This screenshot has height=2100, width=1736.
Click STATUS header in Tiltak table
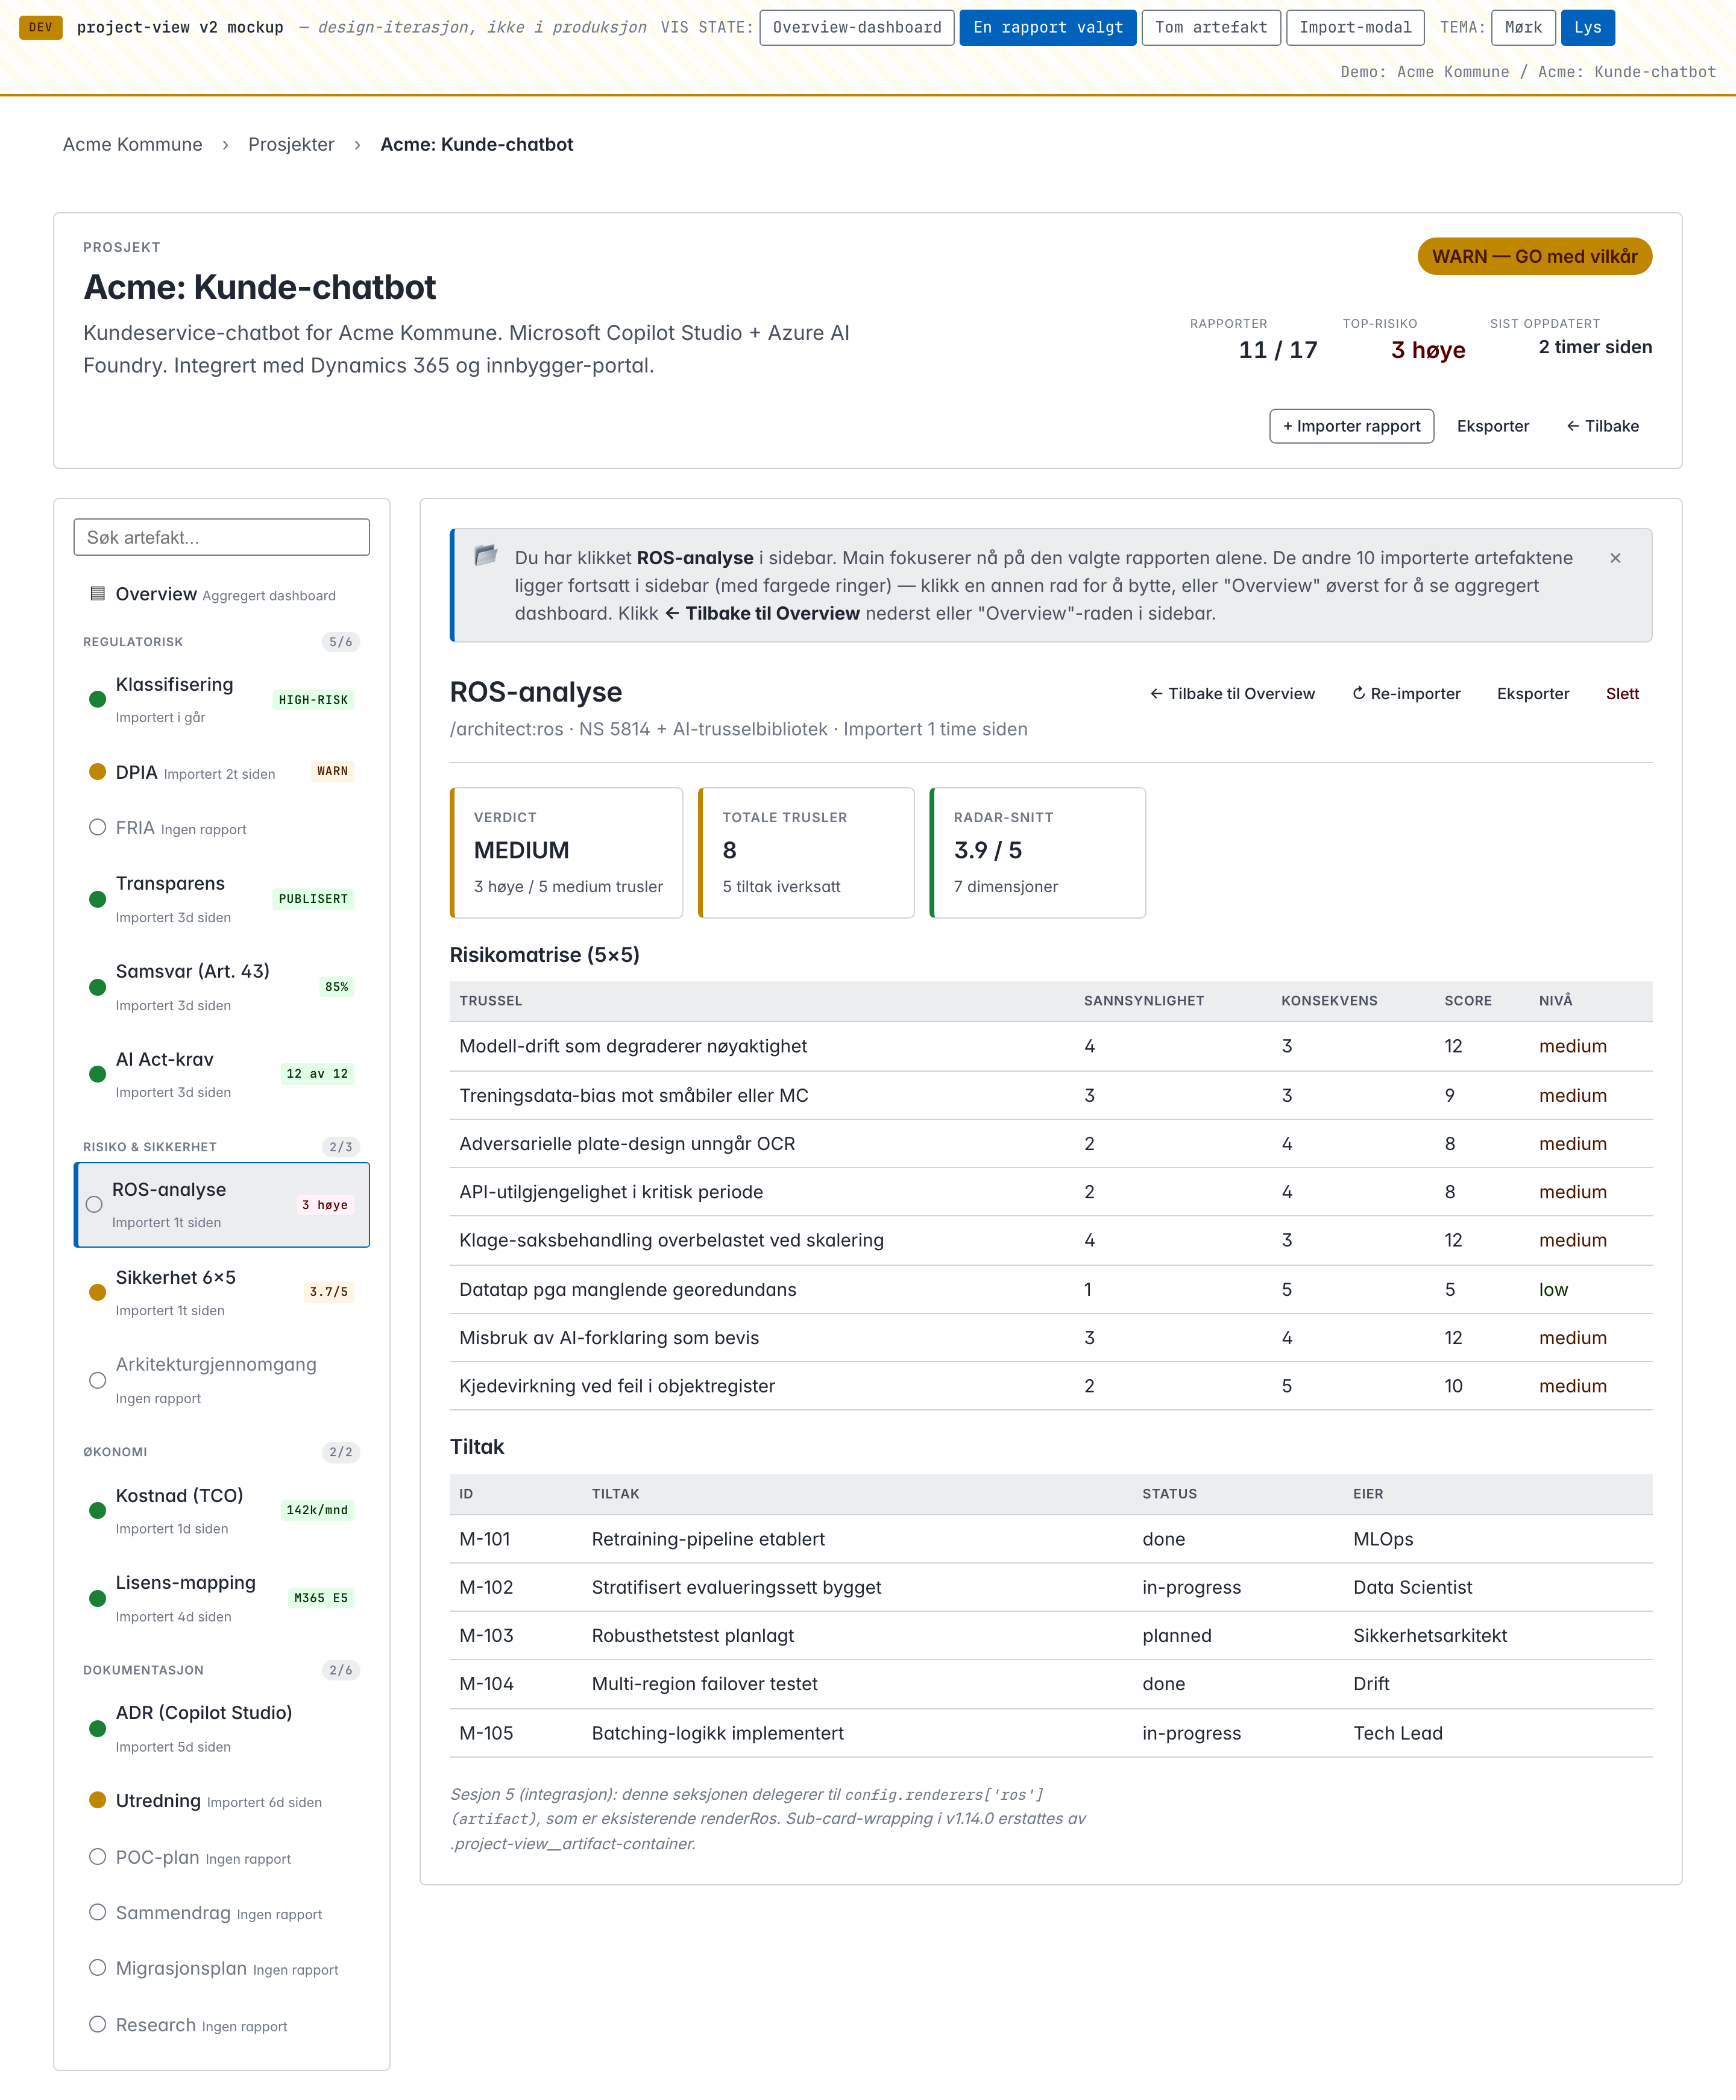coord(1170,1493)
